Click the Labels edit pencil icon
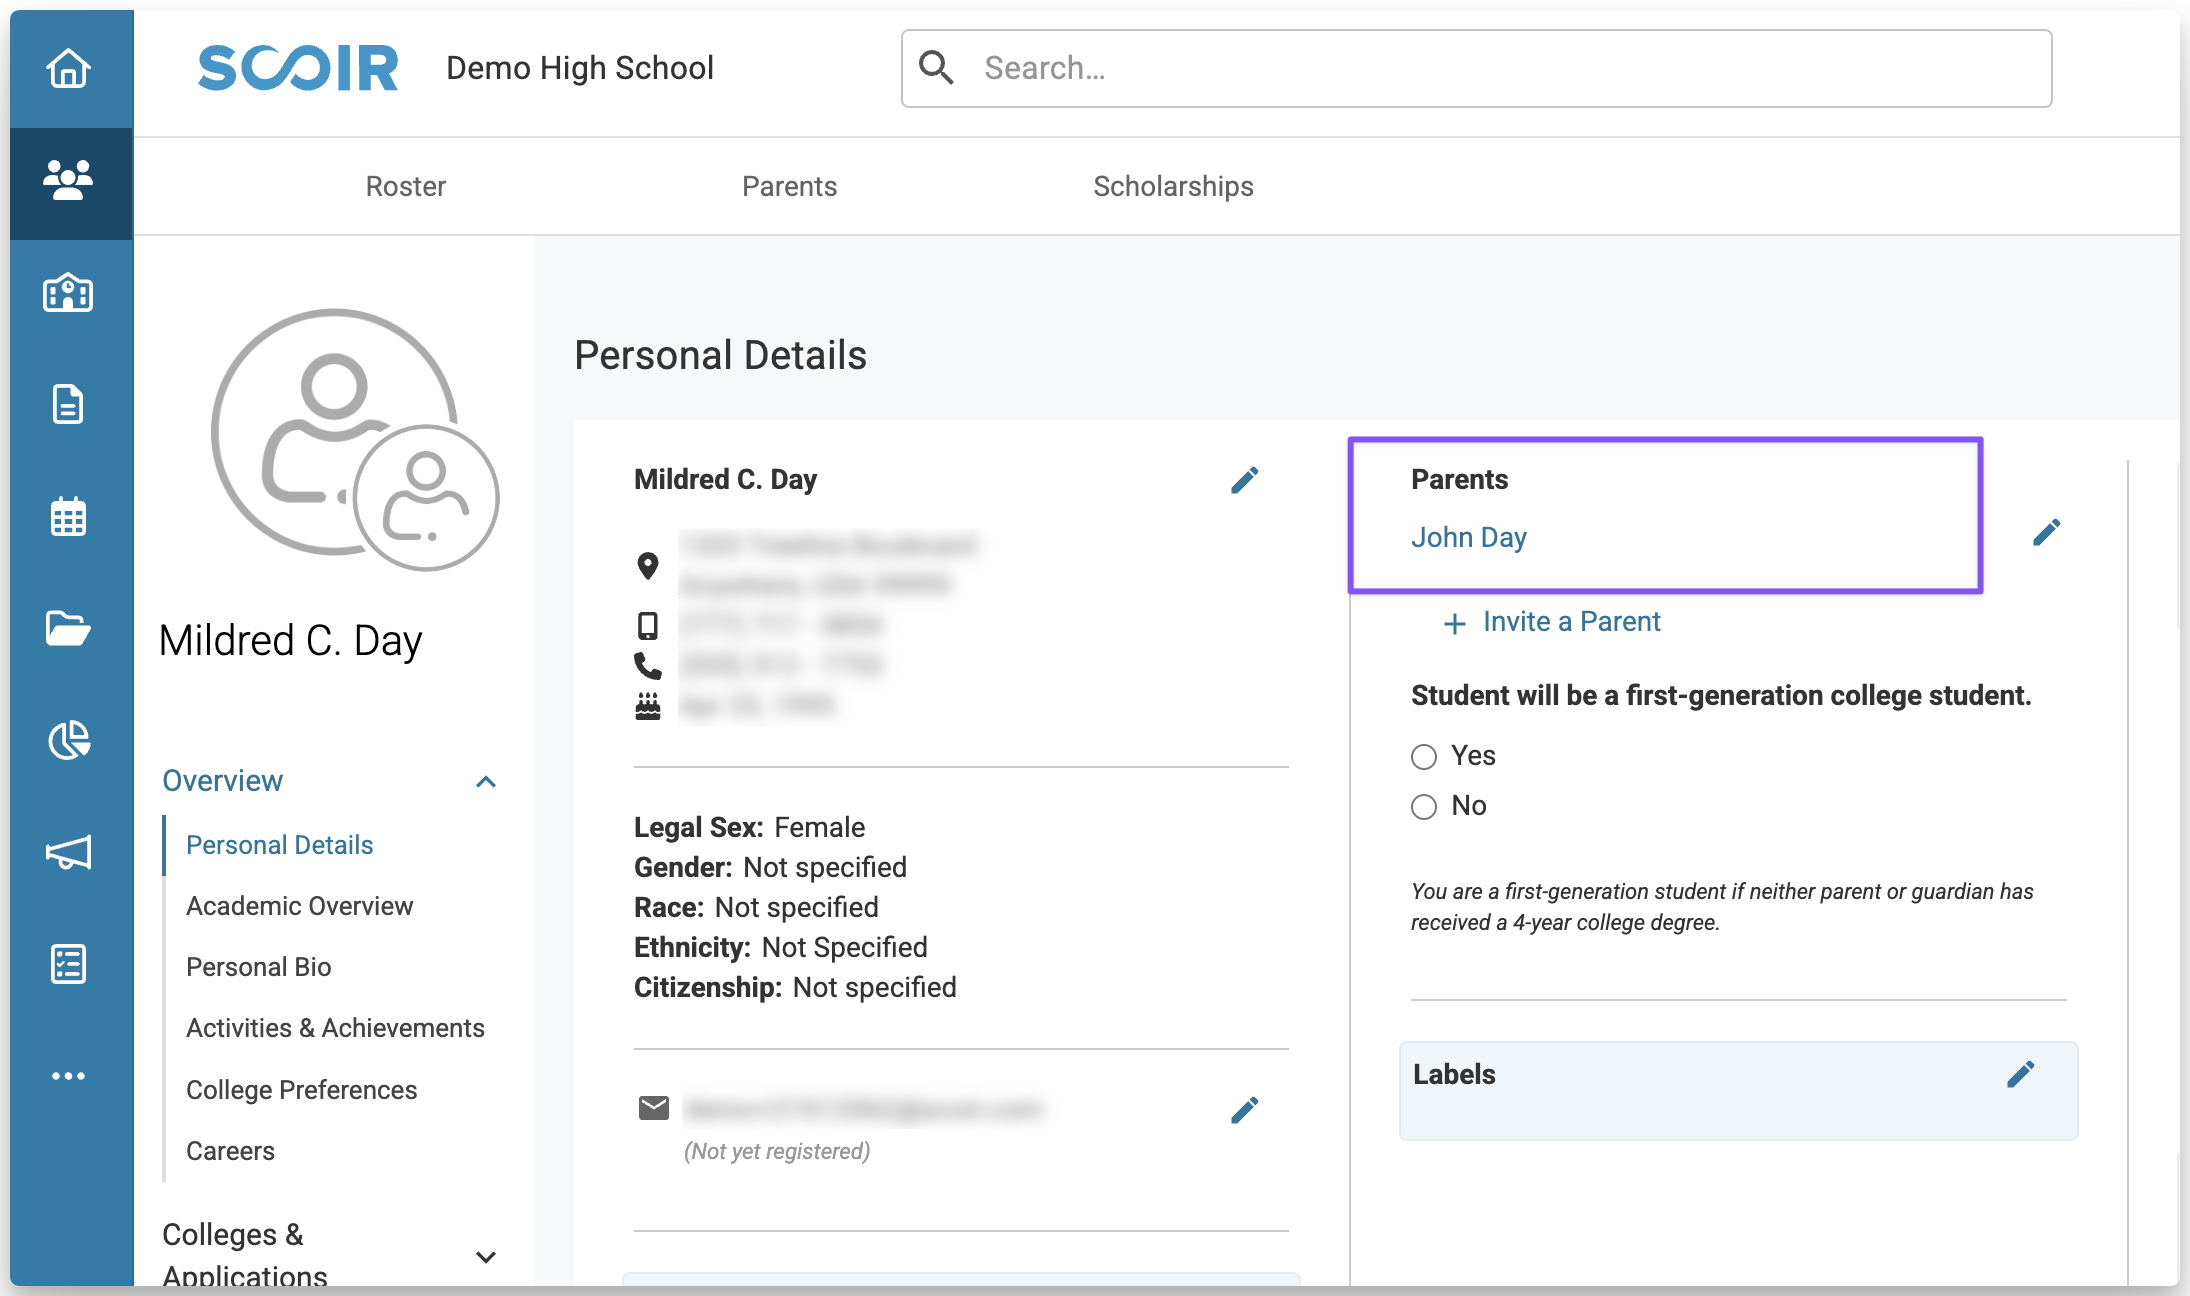The height and width of the screenshot is (1296, 2190). click(2020, 1075)
